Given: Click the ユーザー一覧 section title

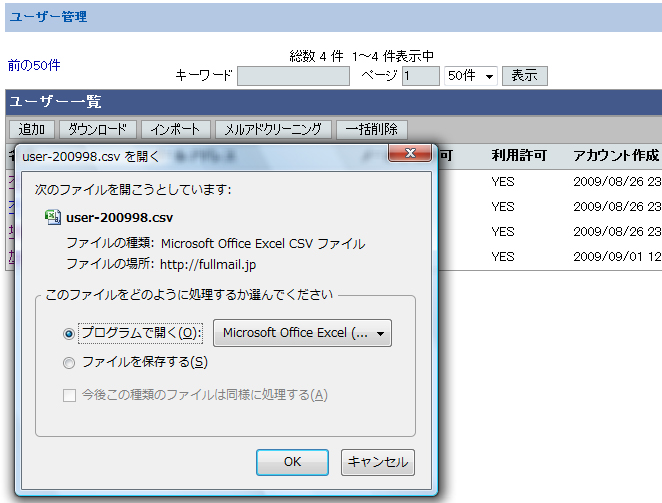Looking at the screenshot, I should point(55,102).
